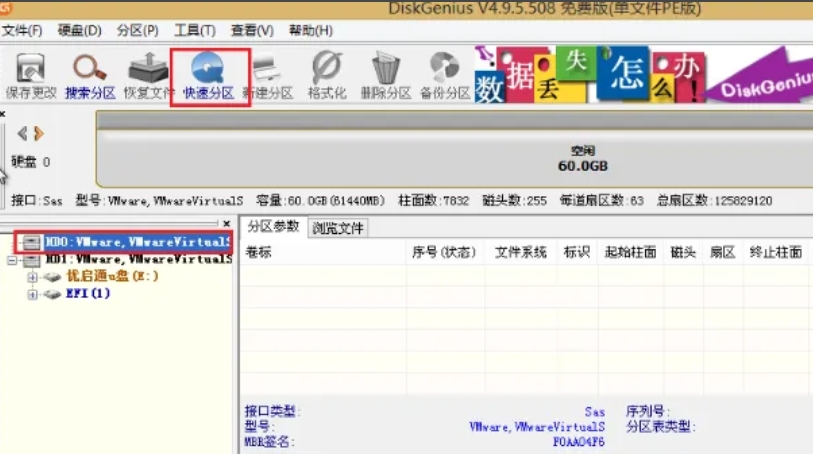Select HD1:VMware,VMwareVirtualS in disk tree

pyautogui.click(x=138, y=259)
